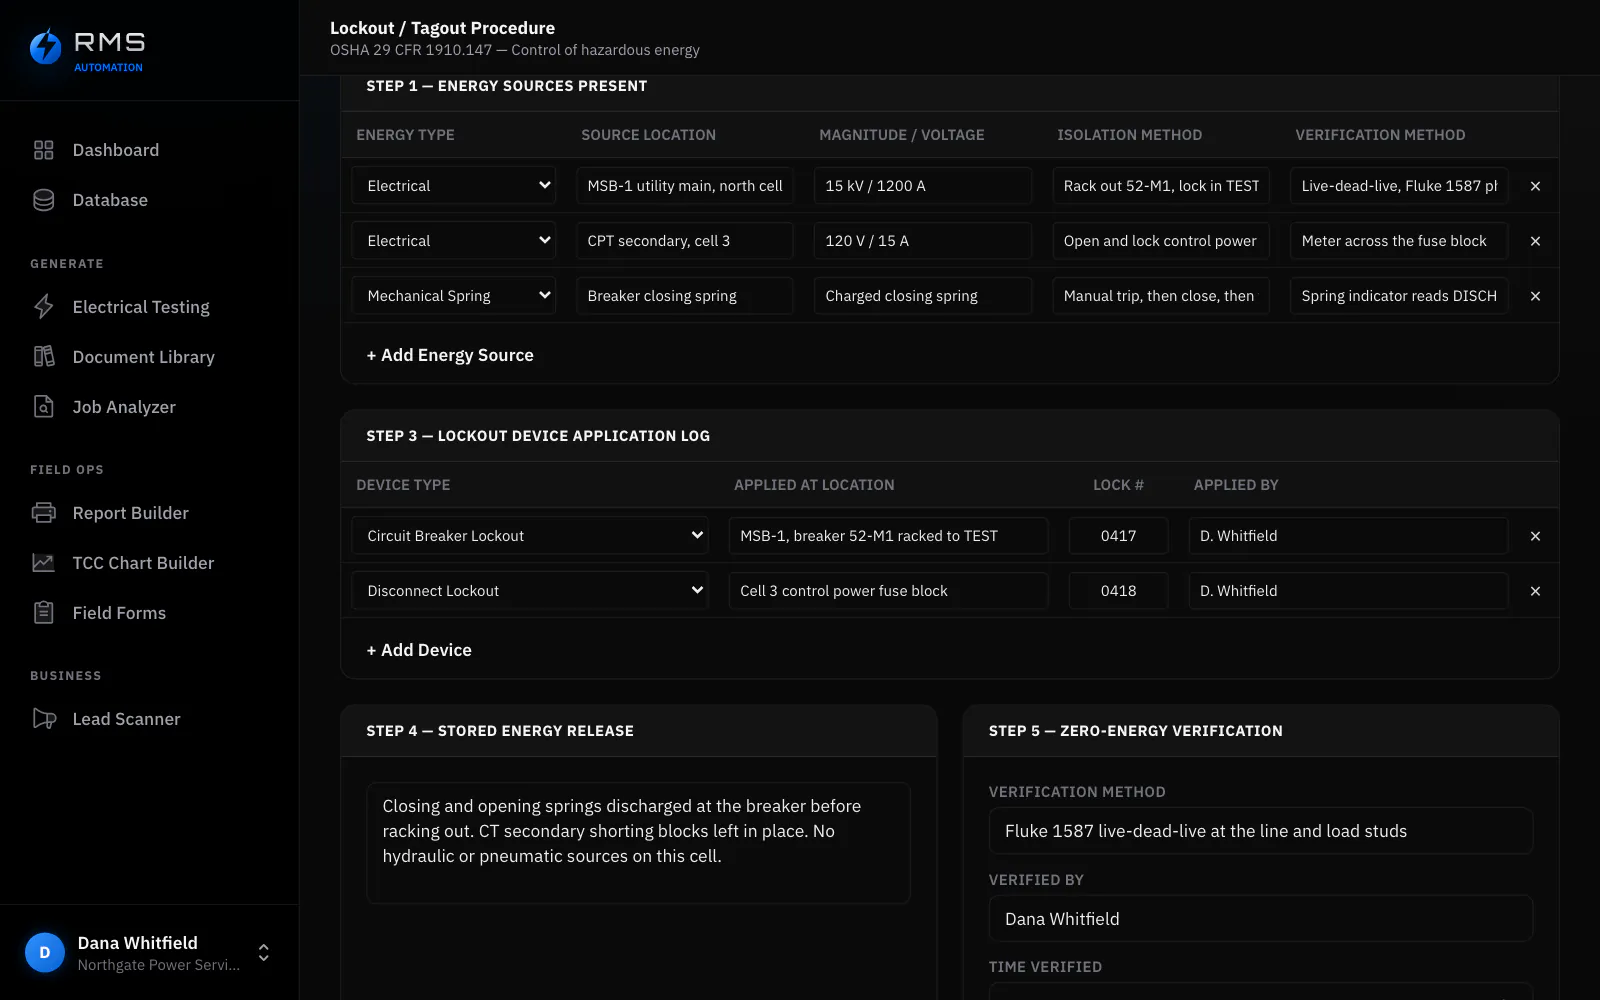Open the Circuit Breaker Lockout device dropdown
Viewport: 1600px width, 1000px height.
coord(530,536)
